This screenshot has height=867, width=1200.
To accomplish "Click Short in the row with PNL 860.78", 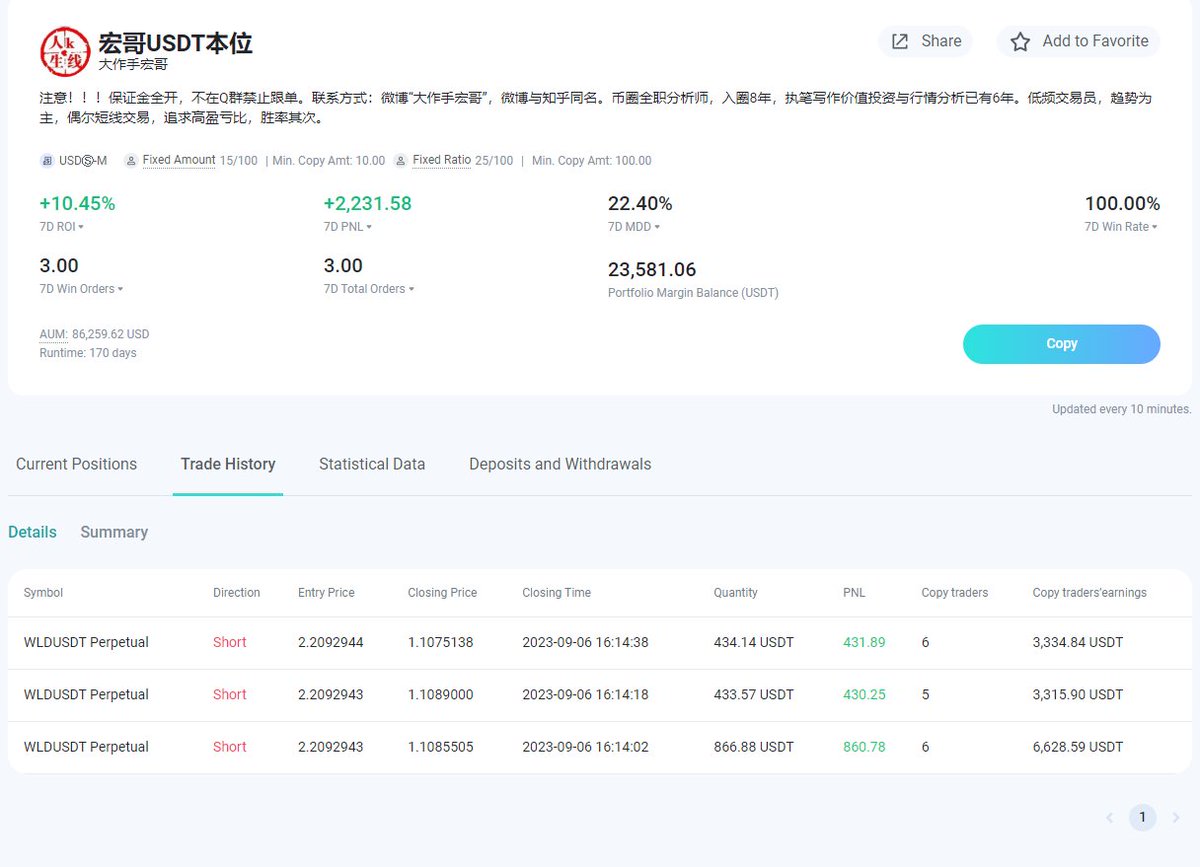I will 229,746.
